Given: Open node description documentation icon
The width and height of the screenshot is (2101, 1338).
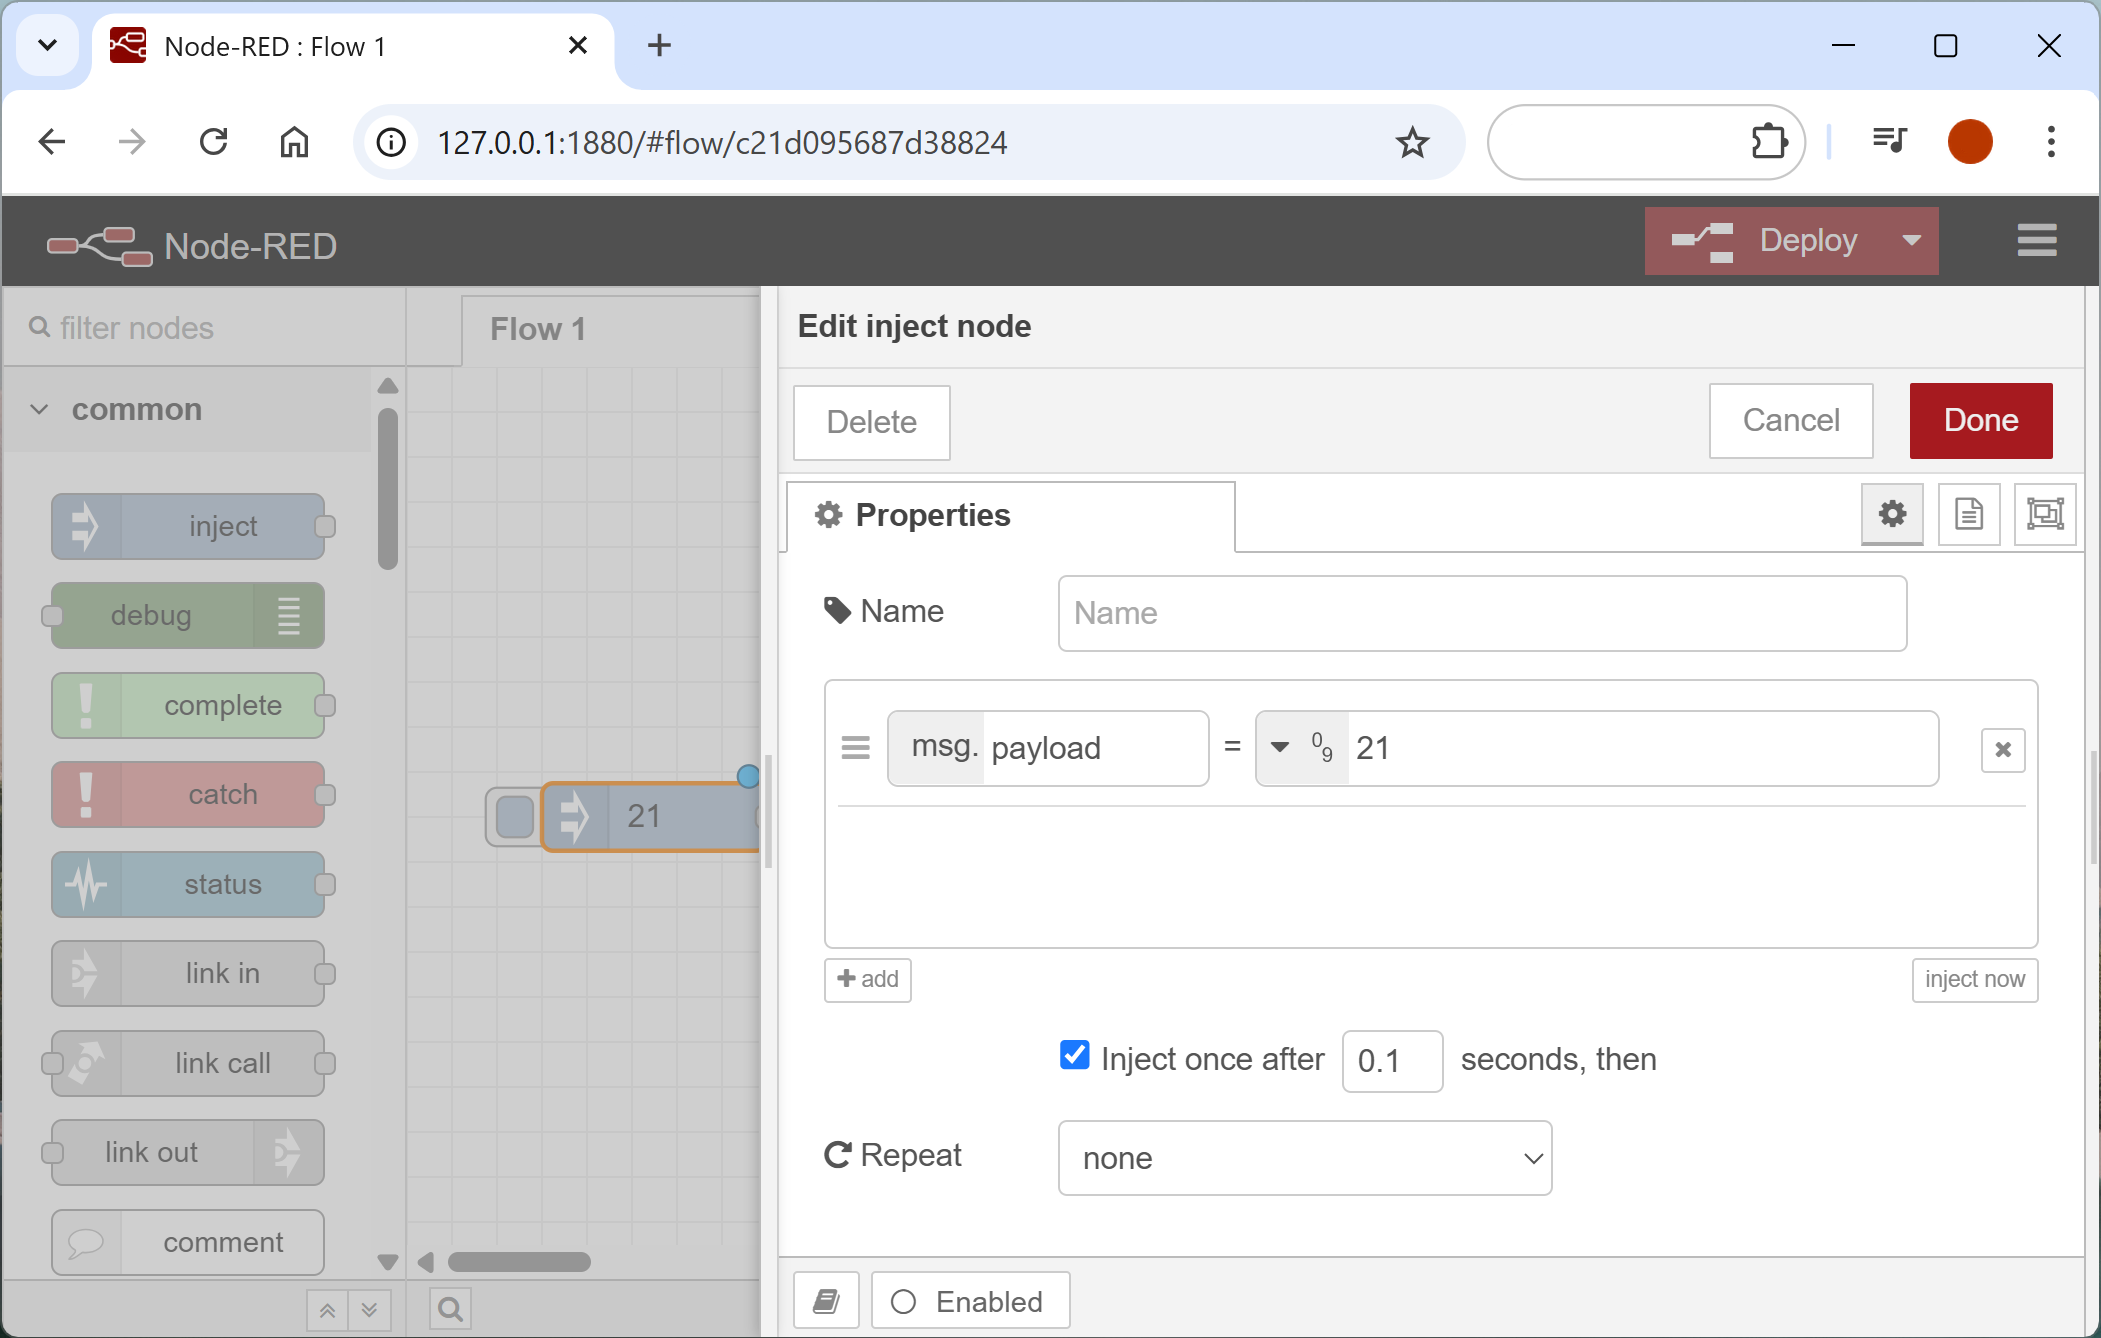Looking at the screenshot, I should (x=1968, y=514).
